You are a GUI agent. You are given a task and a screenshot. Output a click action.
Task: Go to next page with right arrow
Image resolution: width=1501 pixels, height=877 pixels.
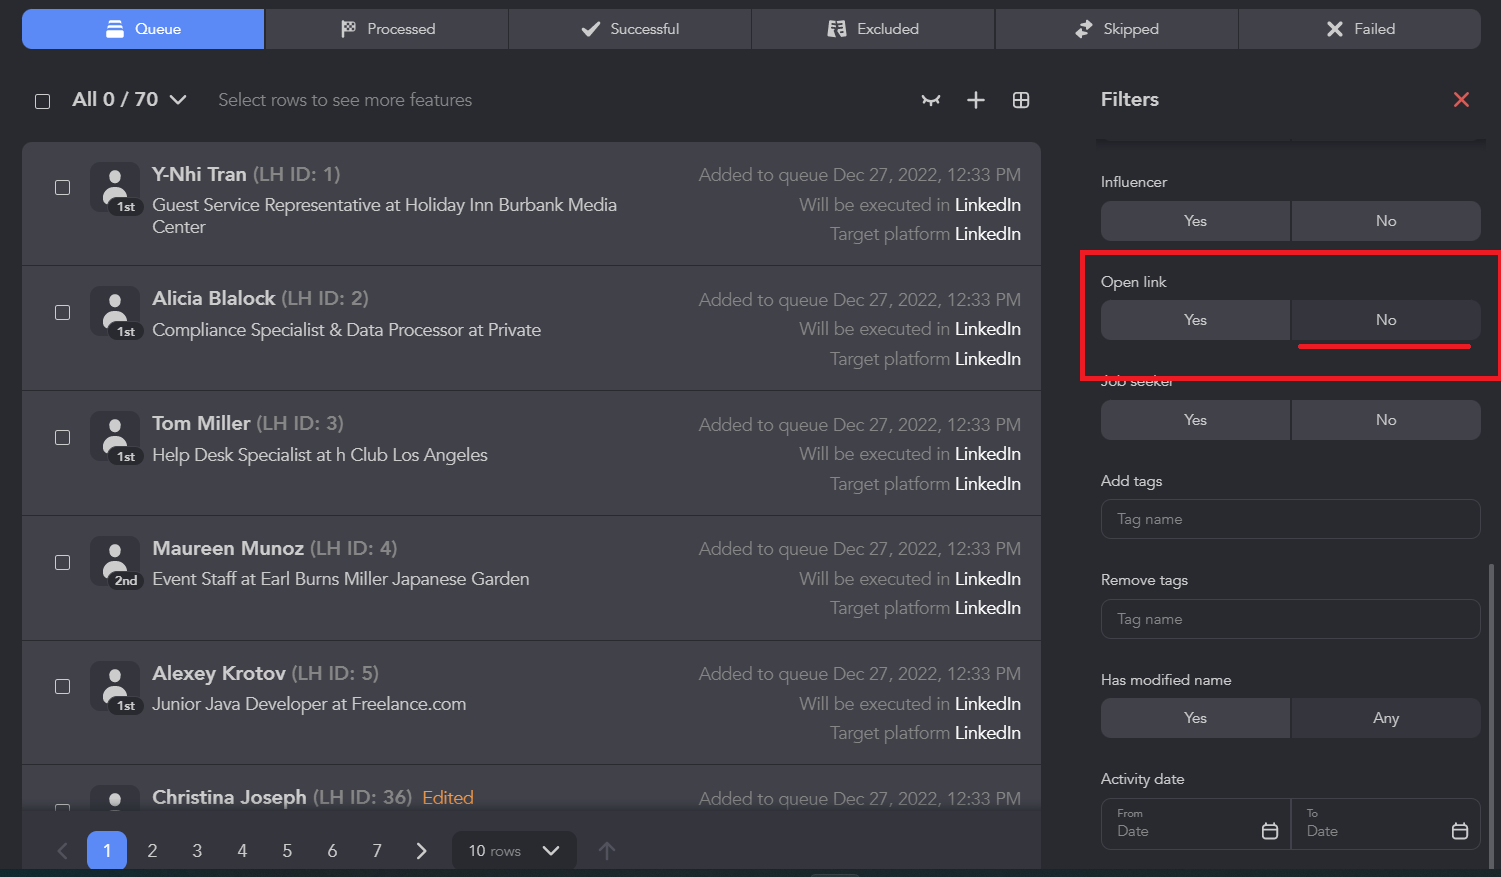coord(421,851)
